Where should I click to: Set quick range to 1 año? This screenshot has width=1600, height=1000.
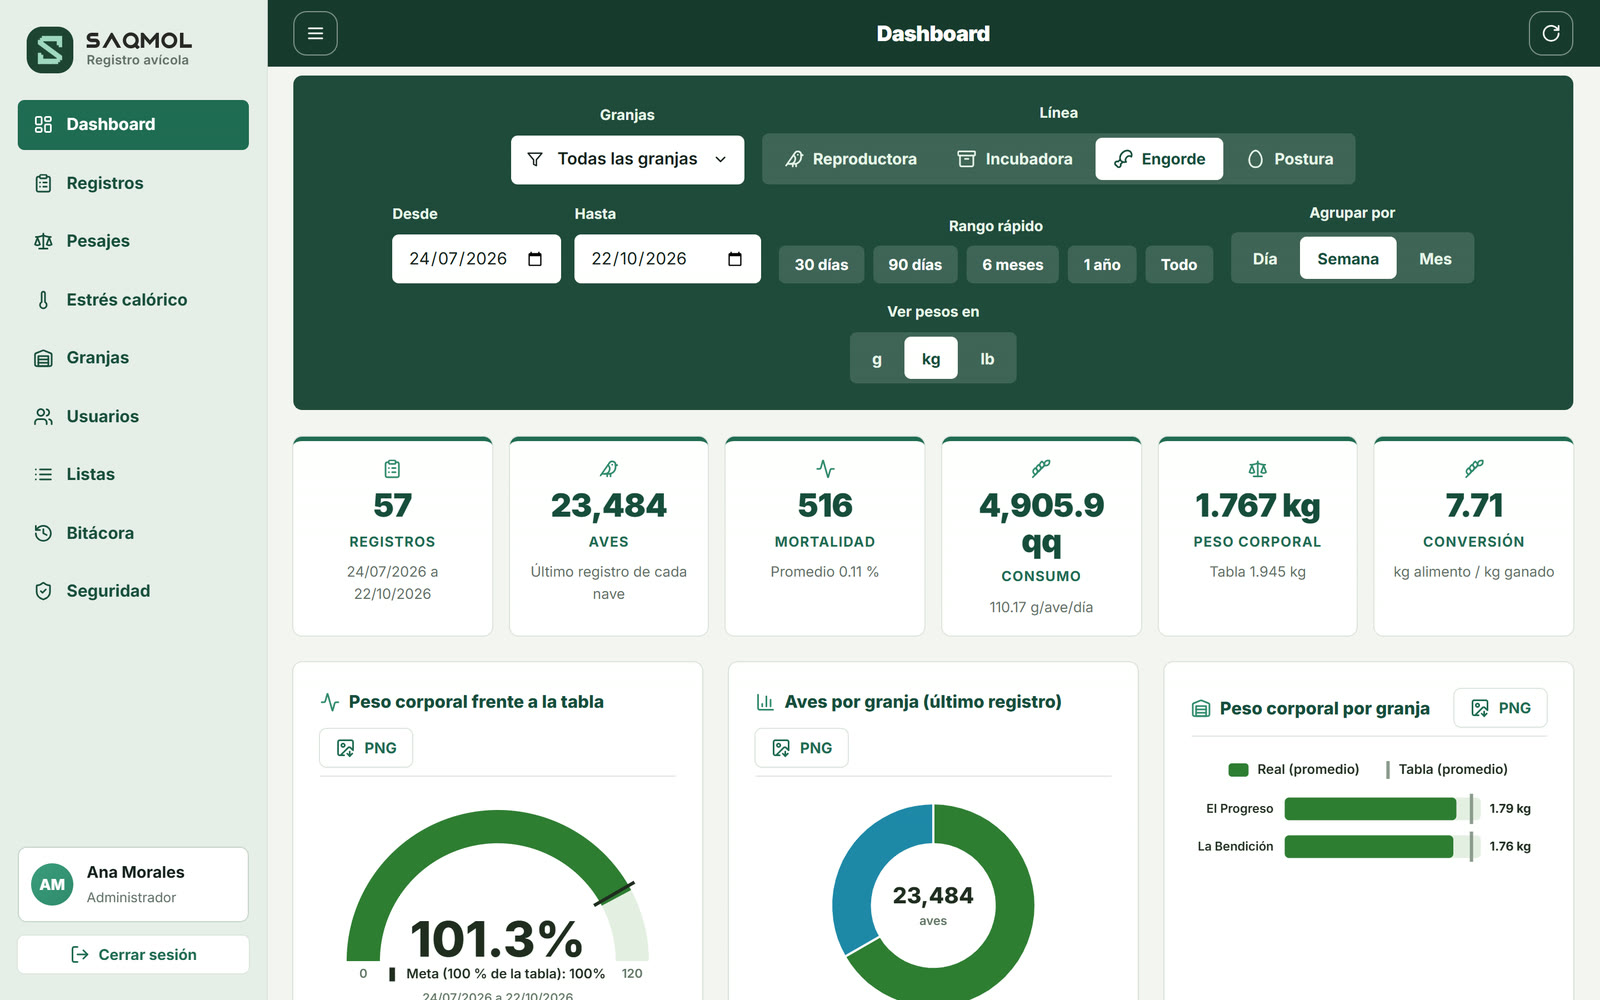coord(1102,265)
